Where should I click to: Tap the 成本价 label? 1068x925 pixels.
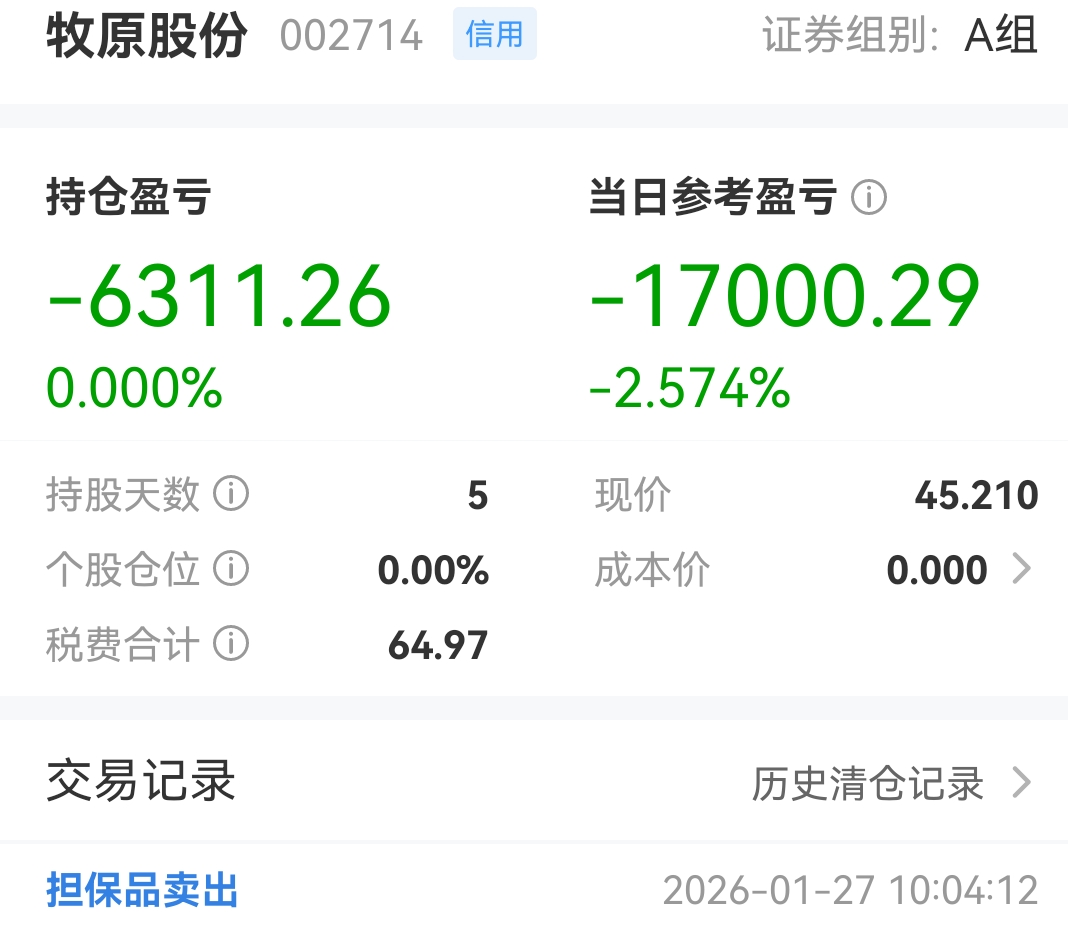click(x=653, y=569)
